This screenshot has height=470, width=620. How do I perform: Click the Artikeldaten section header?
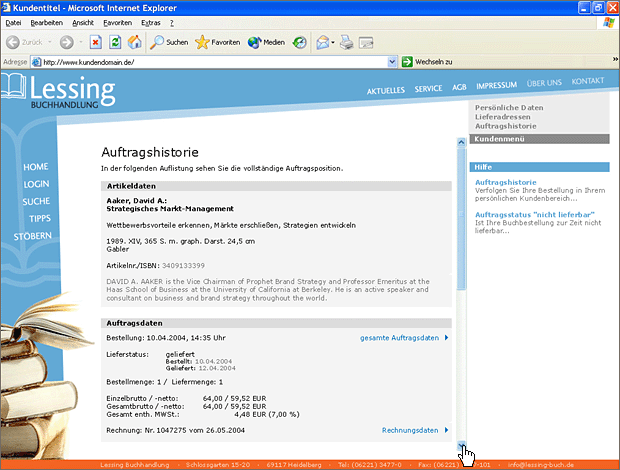click(276, 186)
